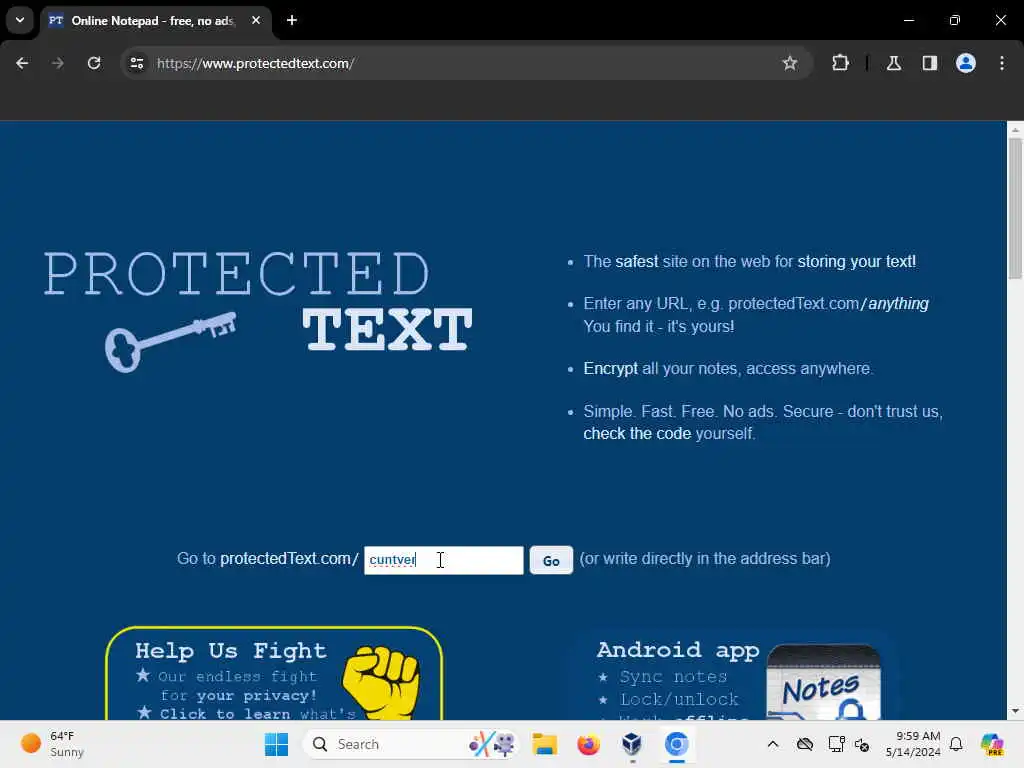
Task: Click the browser back arrow
Action: [x=22, y=63]
